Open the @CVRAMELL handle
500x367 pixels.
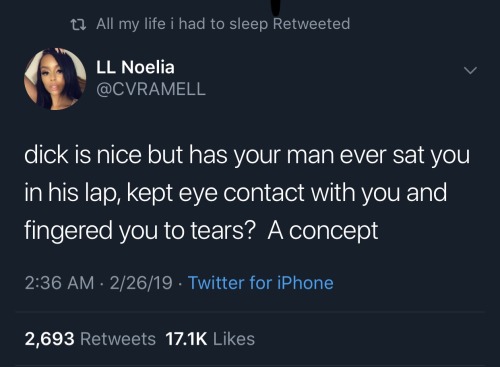click(x=151, y=89)
